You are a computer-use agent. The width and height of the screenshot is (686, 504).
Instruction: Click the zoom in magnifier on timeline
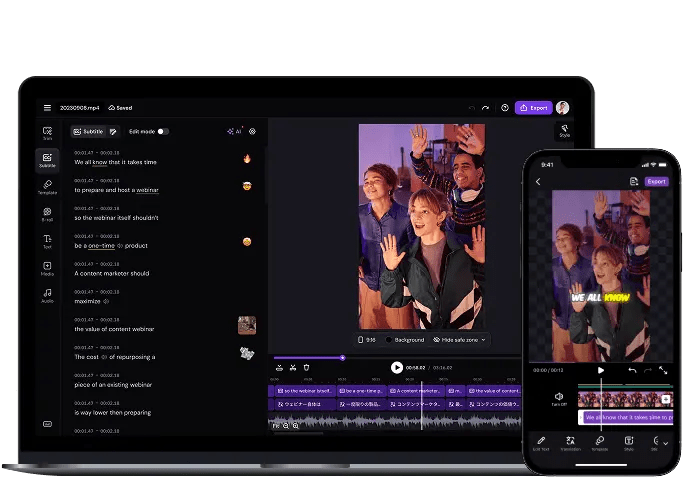[x=295, y=425]
